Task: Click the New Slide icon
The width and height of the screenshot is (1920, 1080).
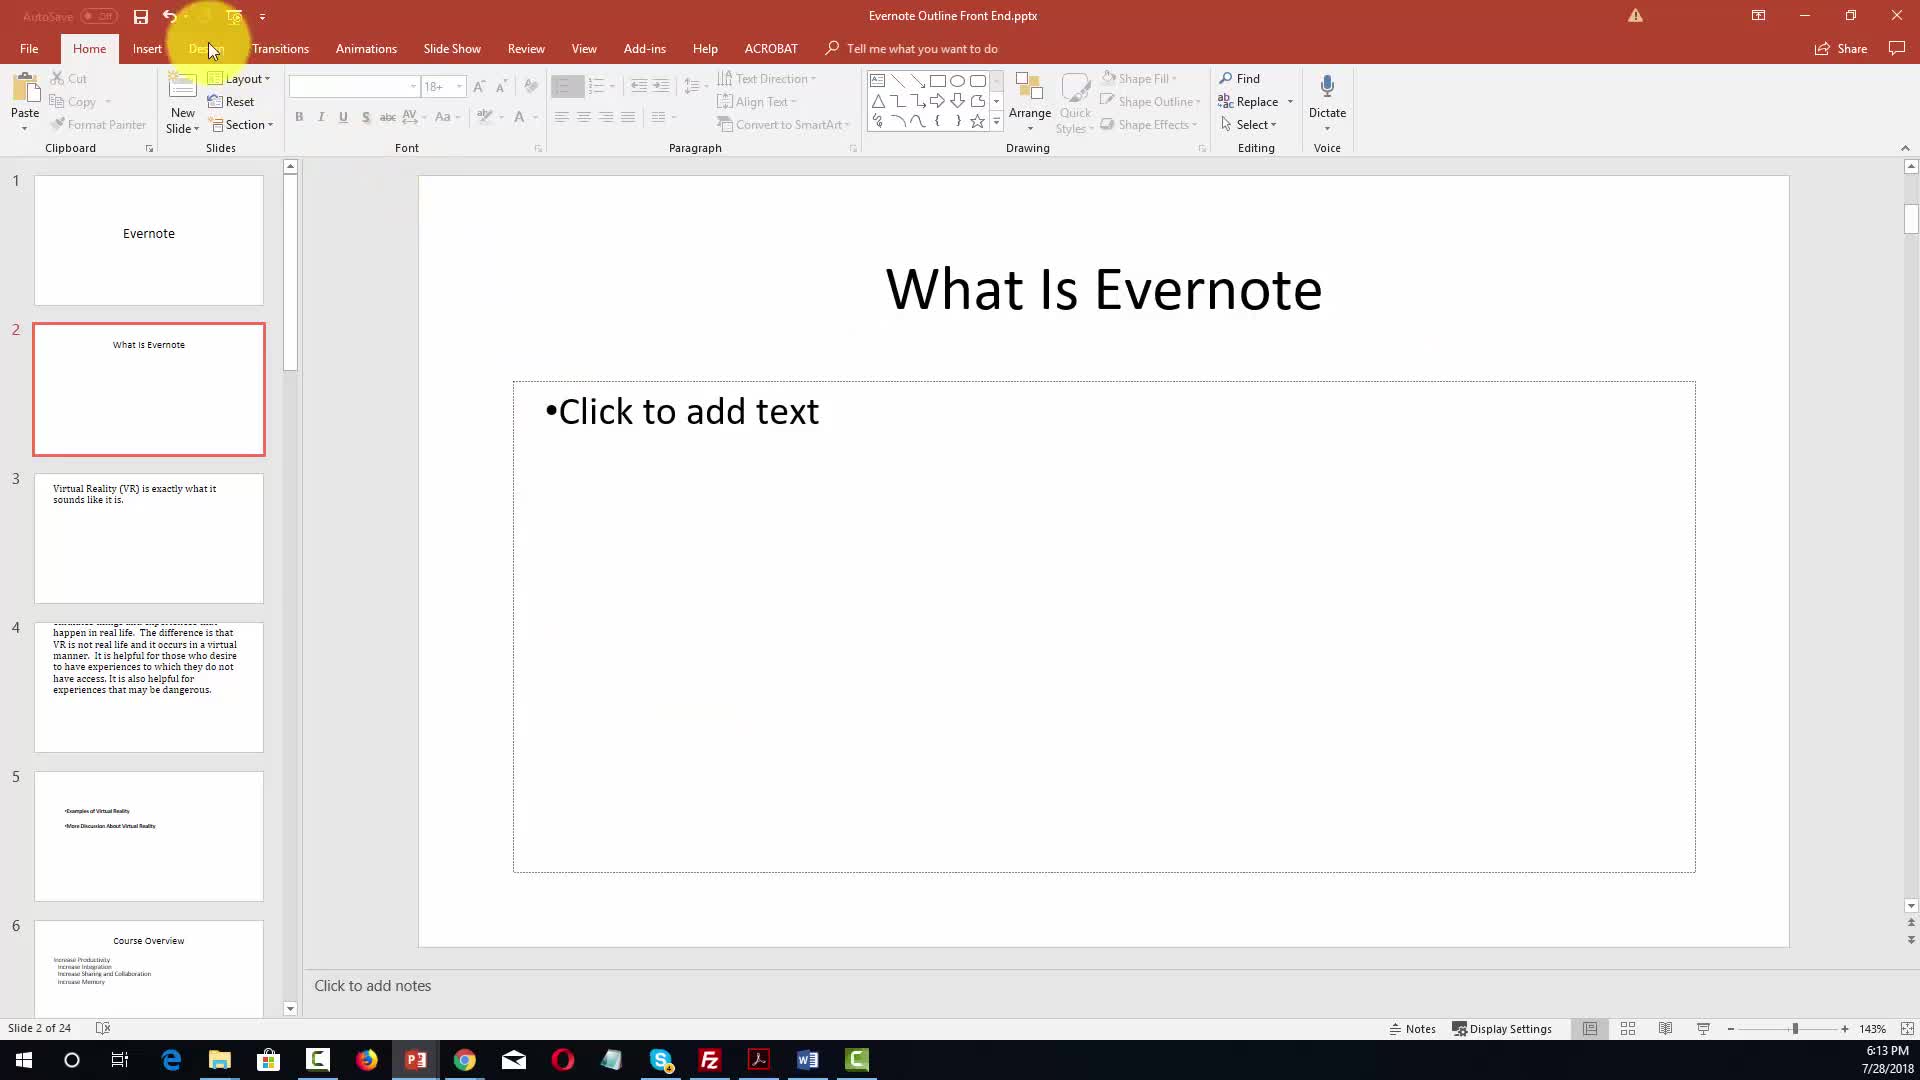Action: coord(182,90)
